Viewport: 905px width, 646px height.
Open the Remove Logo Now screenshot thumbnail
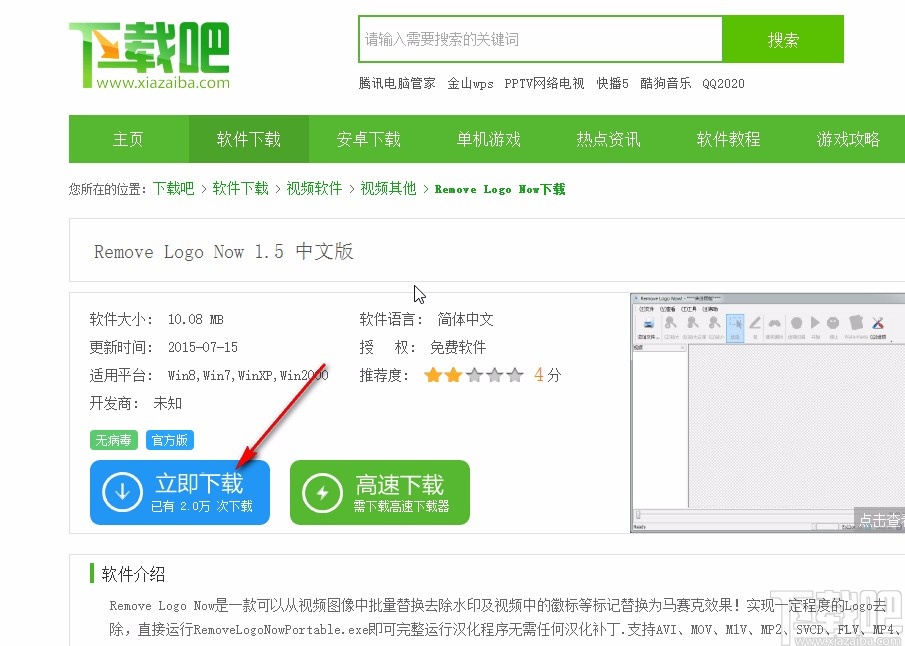(x=768, y=413)
